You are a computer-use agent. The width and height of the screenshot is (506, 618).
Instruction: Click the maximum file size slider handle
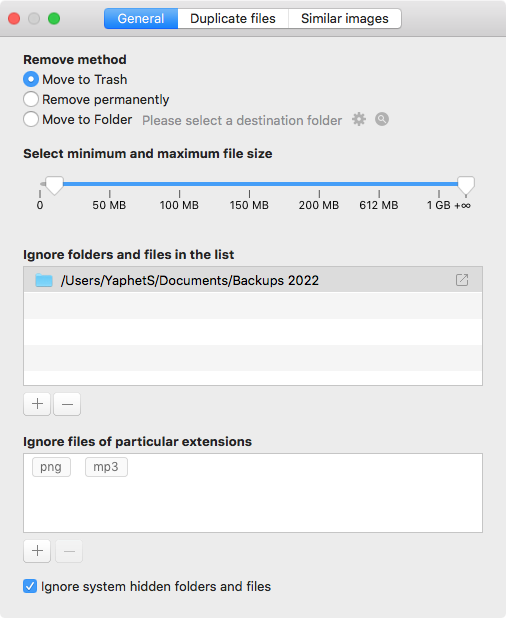coord(466,185)
